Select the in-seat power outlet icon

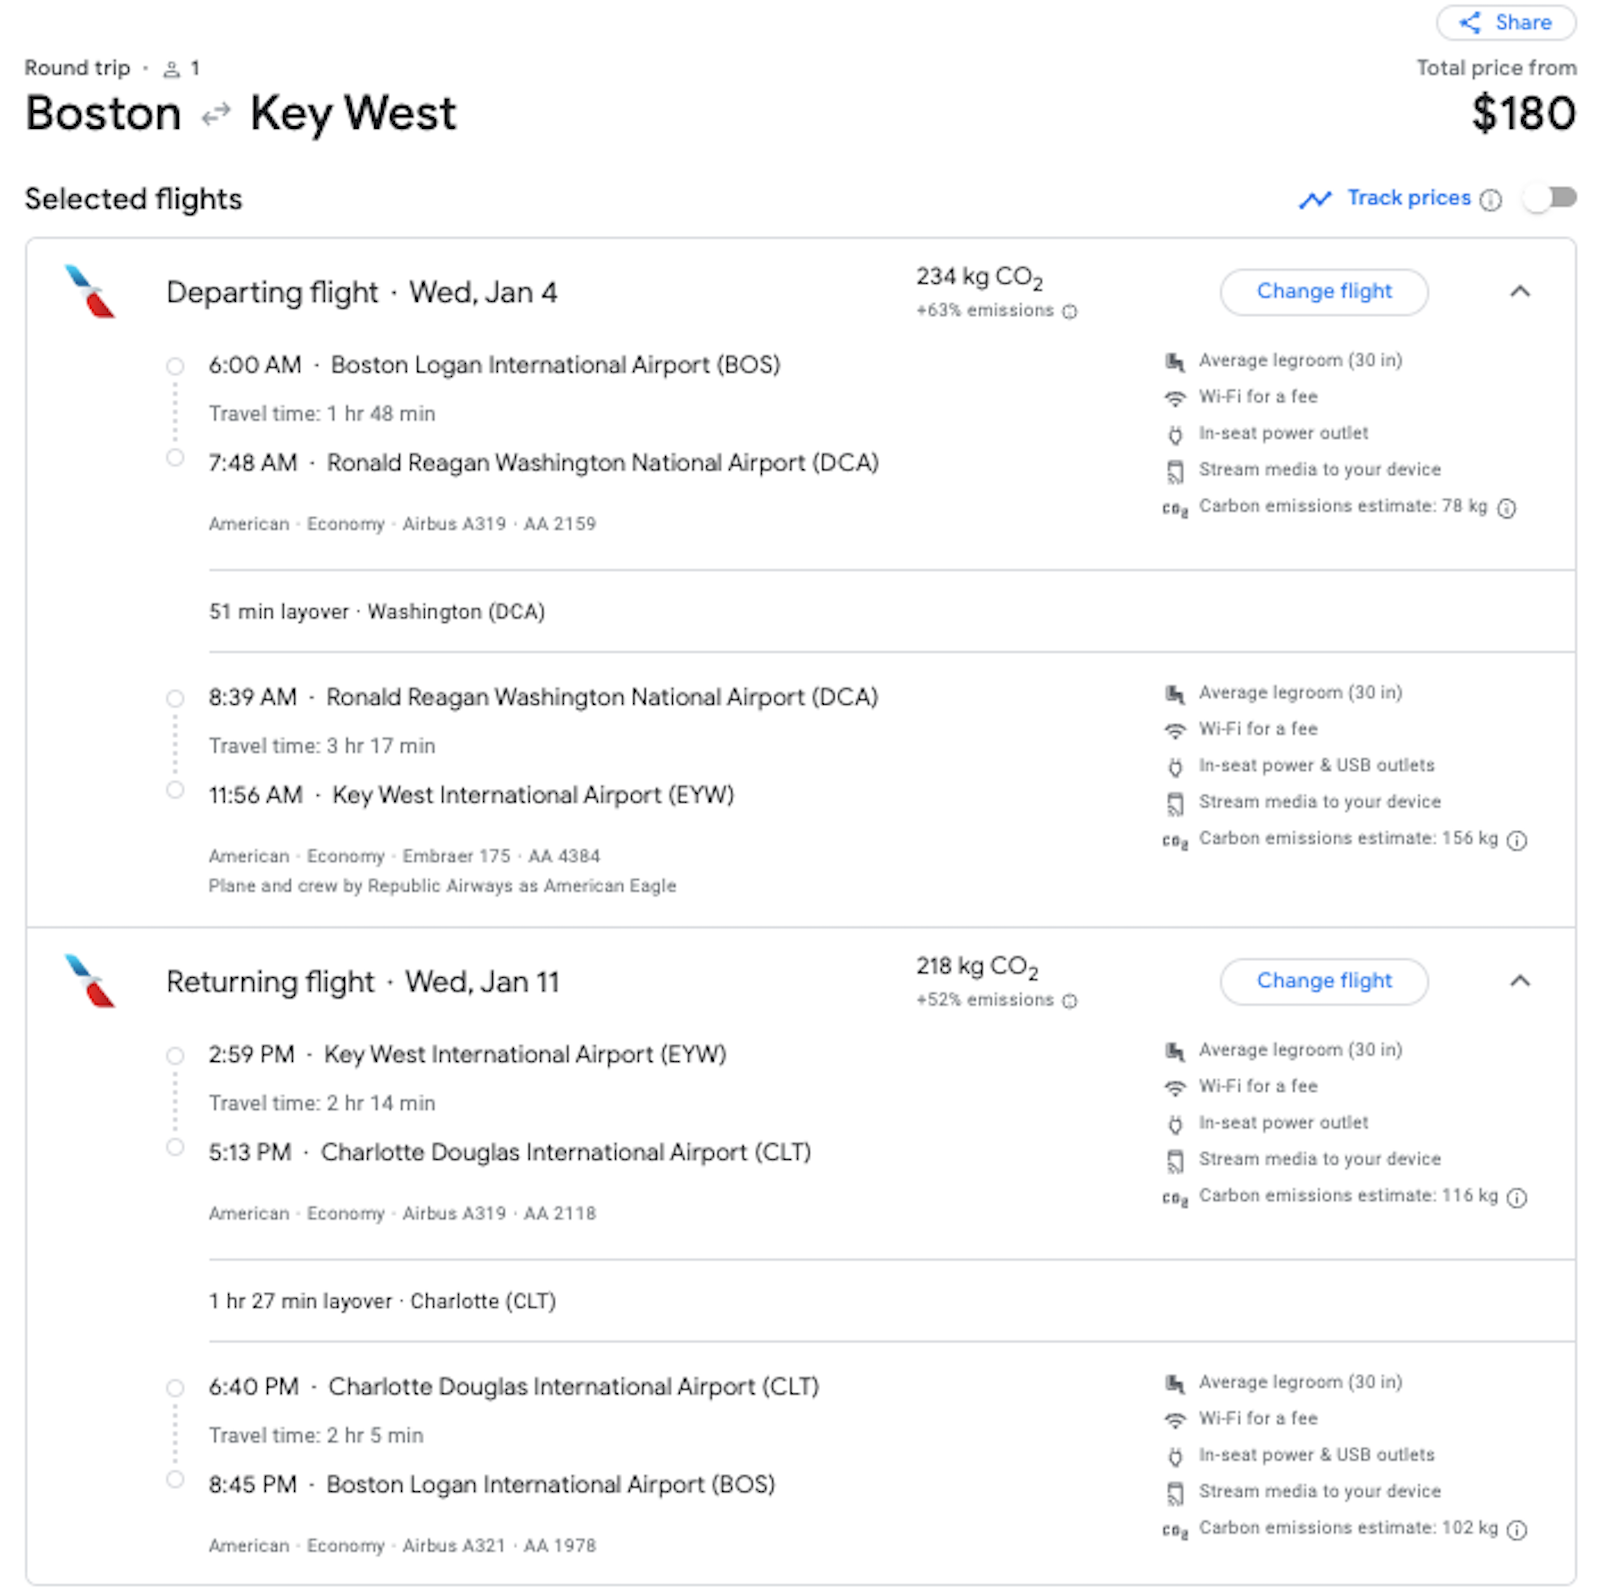click(x=1174, y=433)
